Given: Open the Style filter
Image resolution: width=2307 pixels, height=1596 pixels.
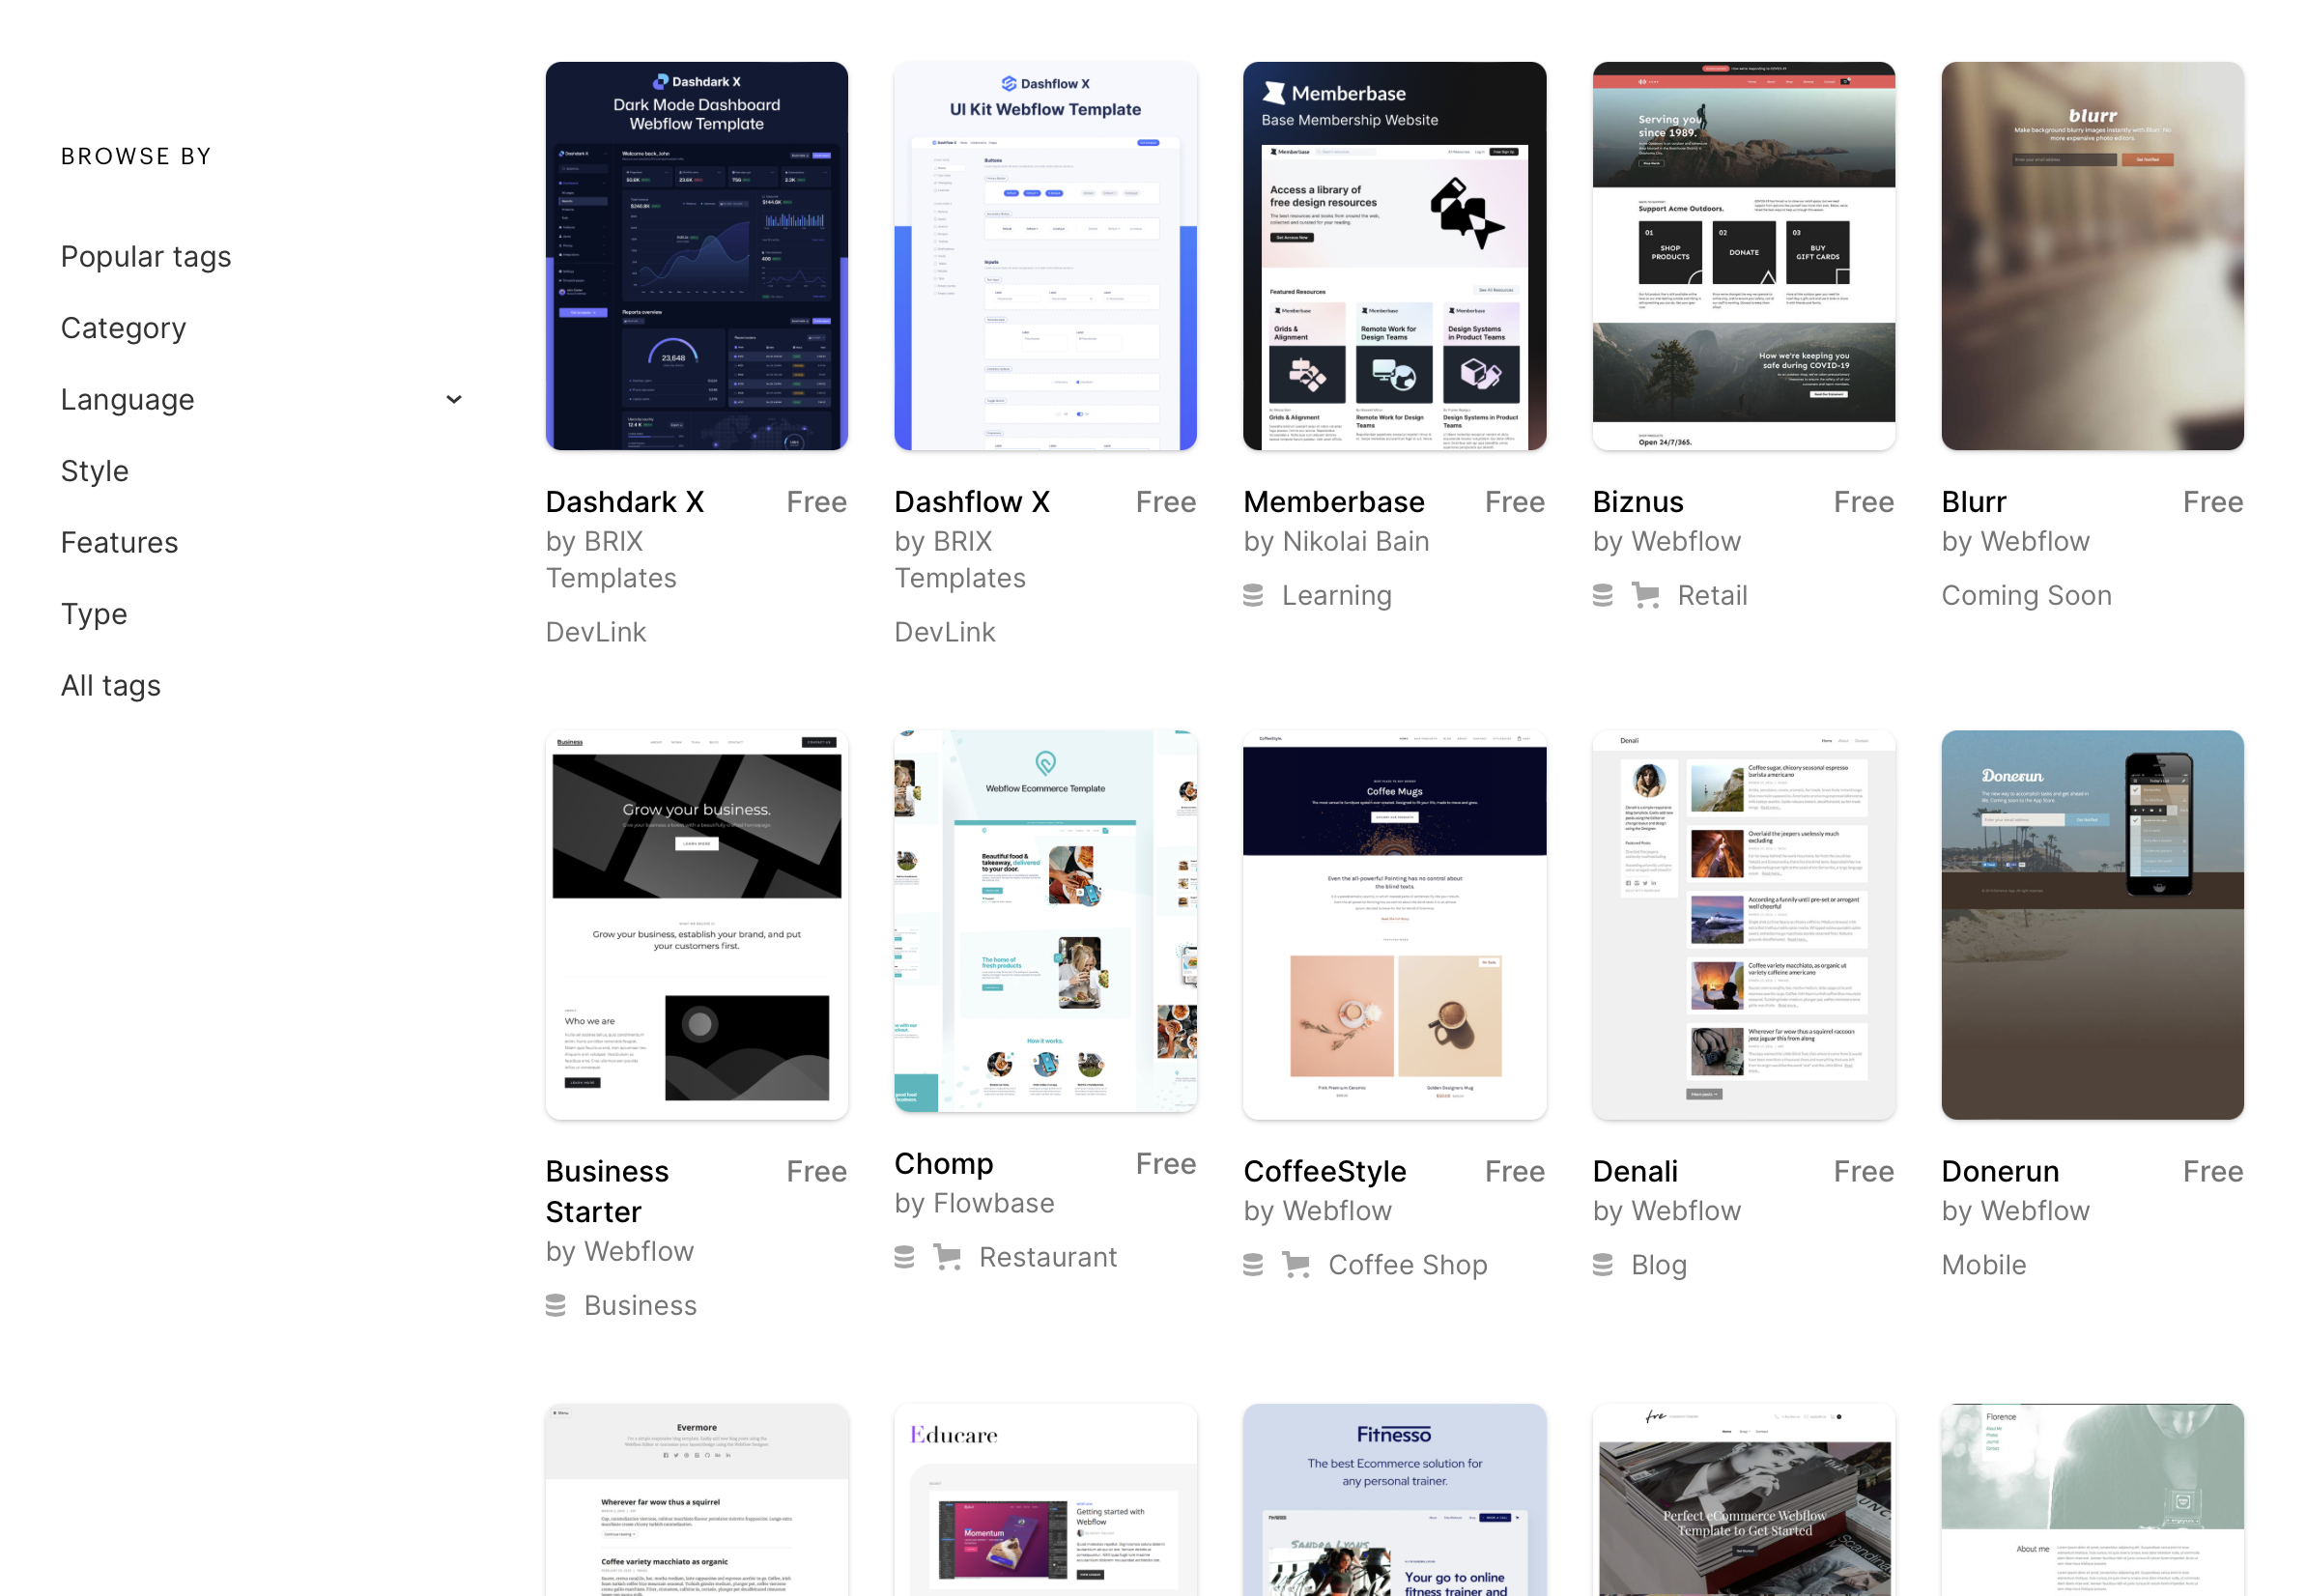Looking at the screenshot, I should coord(95,471).
